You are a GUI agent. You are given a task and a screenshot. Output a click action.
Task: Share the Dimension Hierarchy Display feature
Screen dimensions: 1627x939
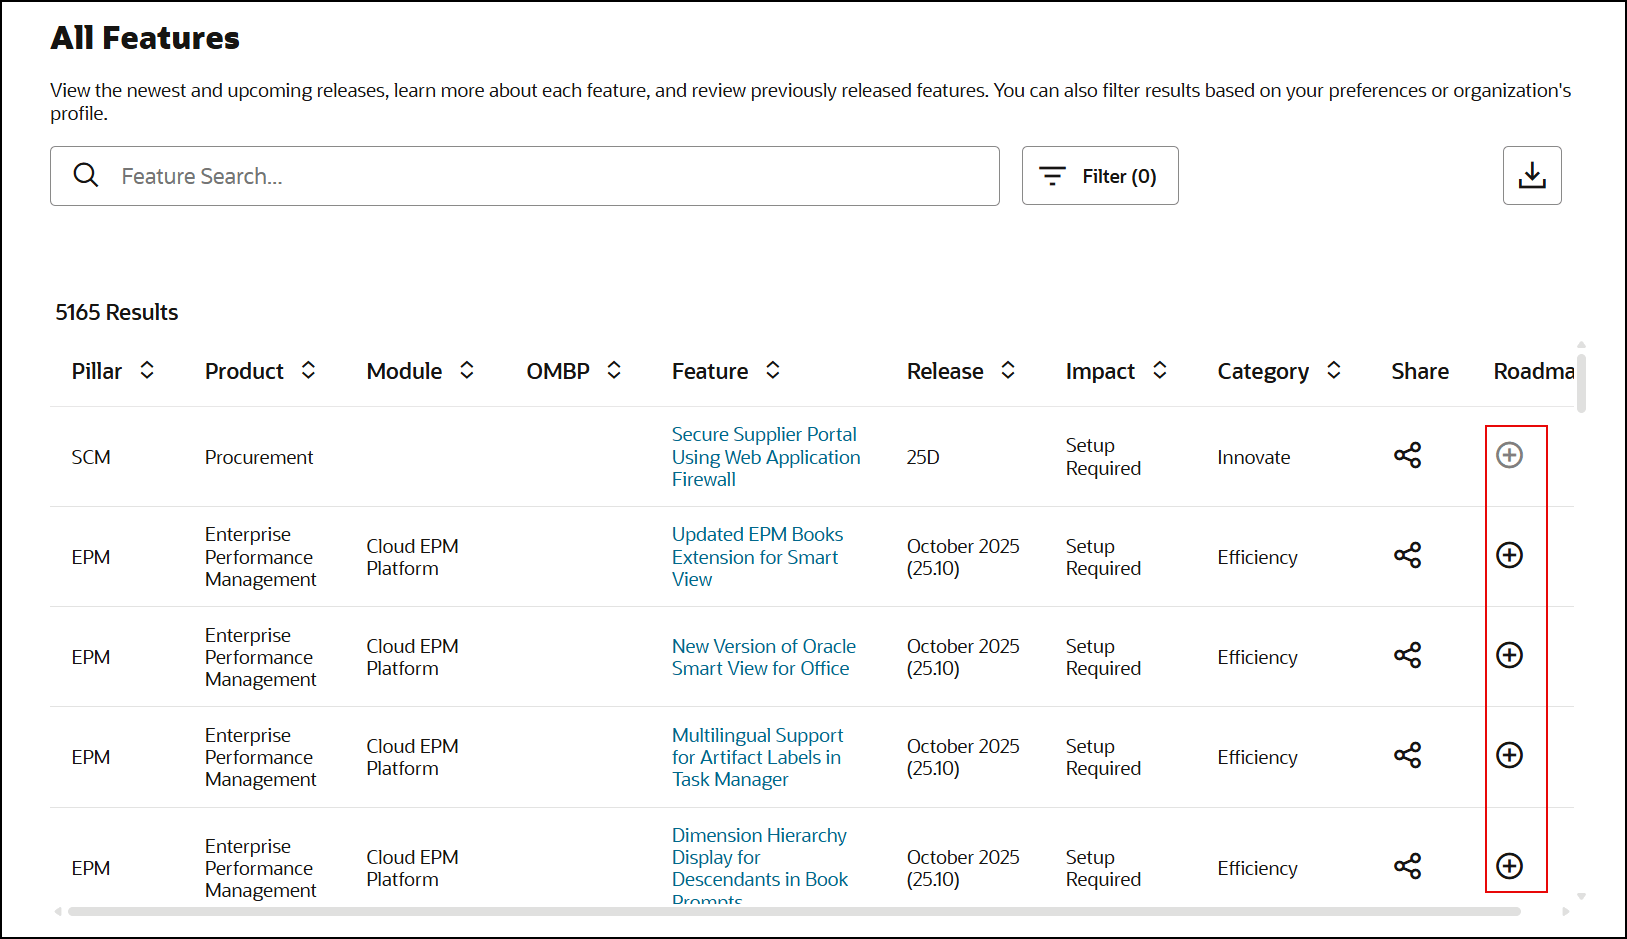(1408, 866)
